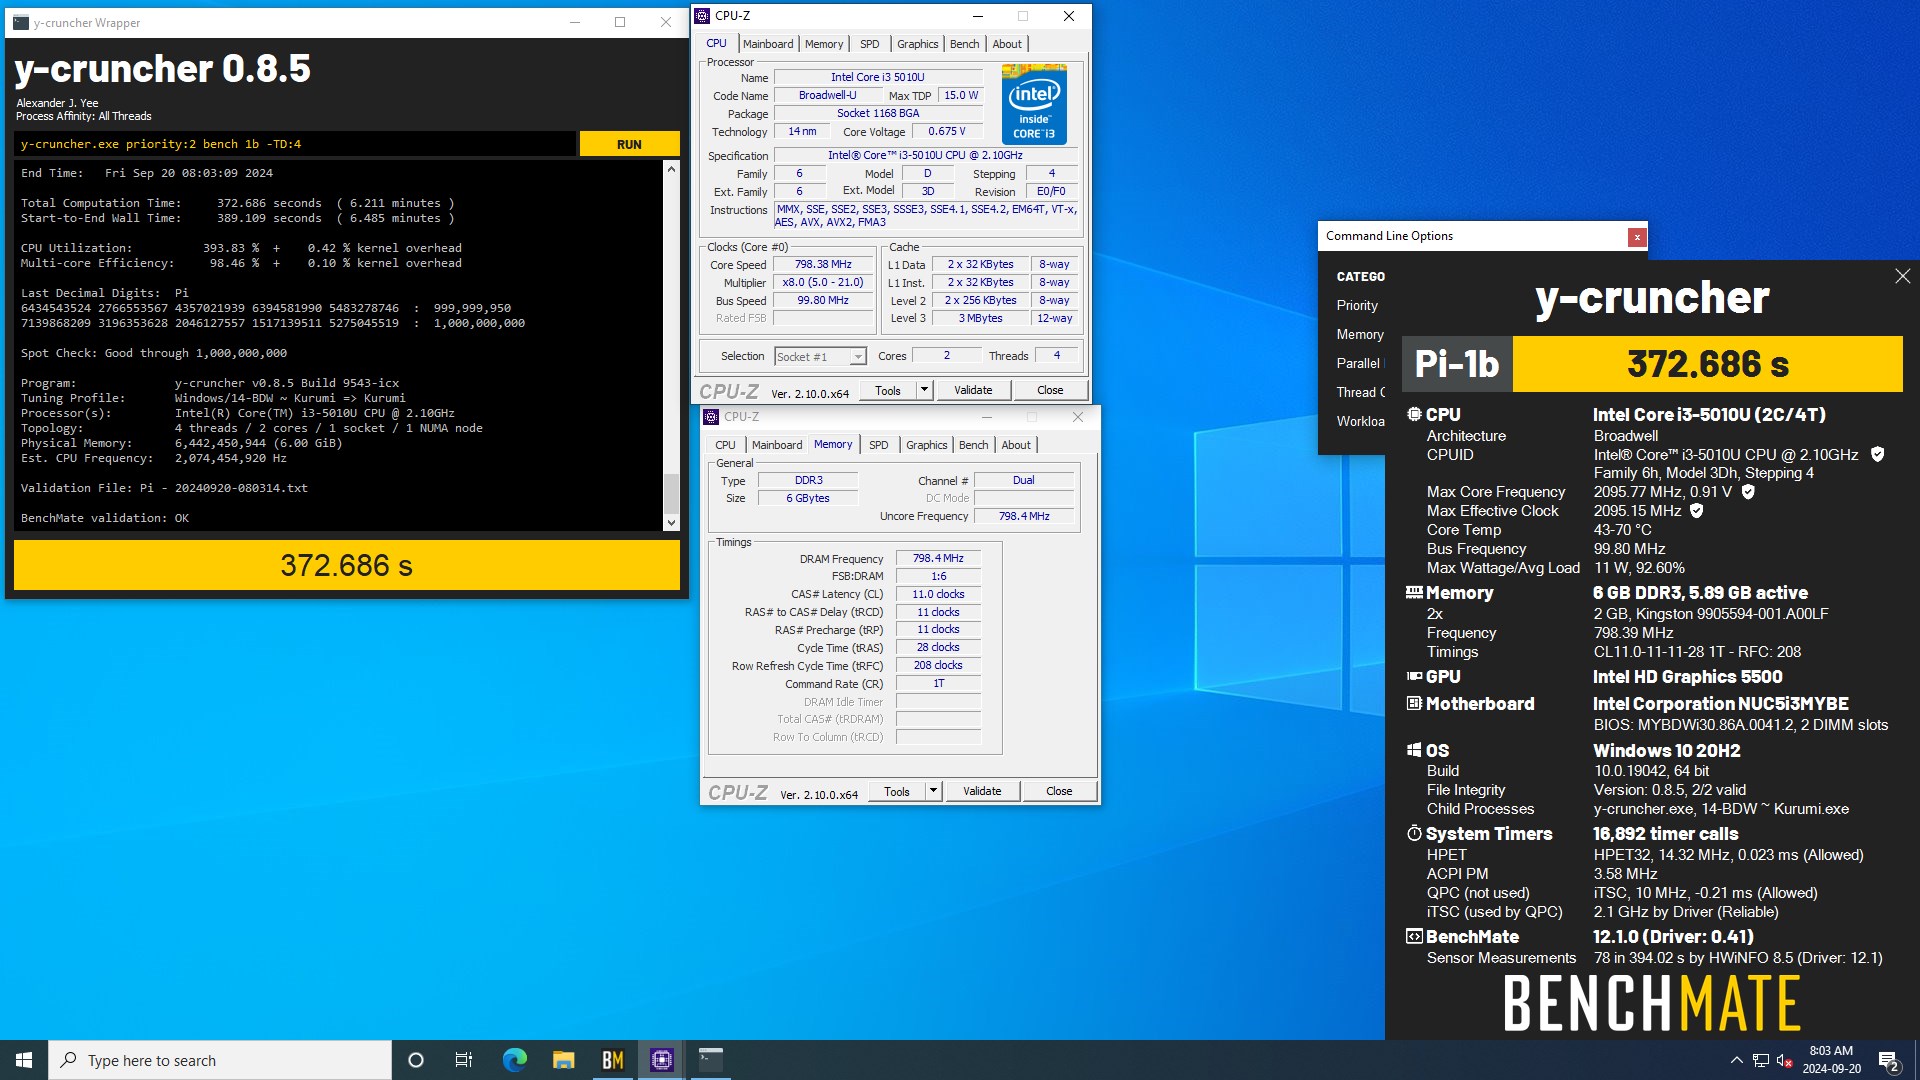This screenshot has width=1920, height=1080.
Task: Select Workload category in Command Line Options
Action: (x=1360, y=422)
